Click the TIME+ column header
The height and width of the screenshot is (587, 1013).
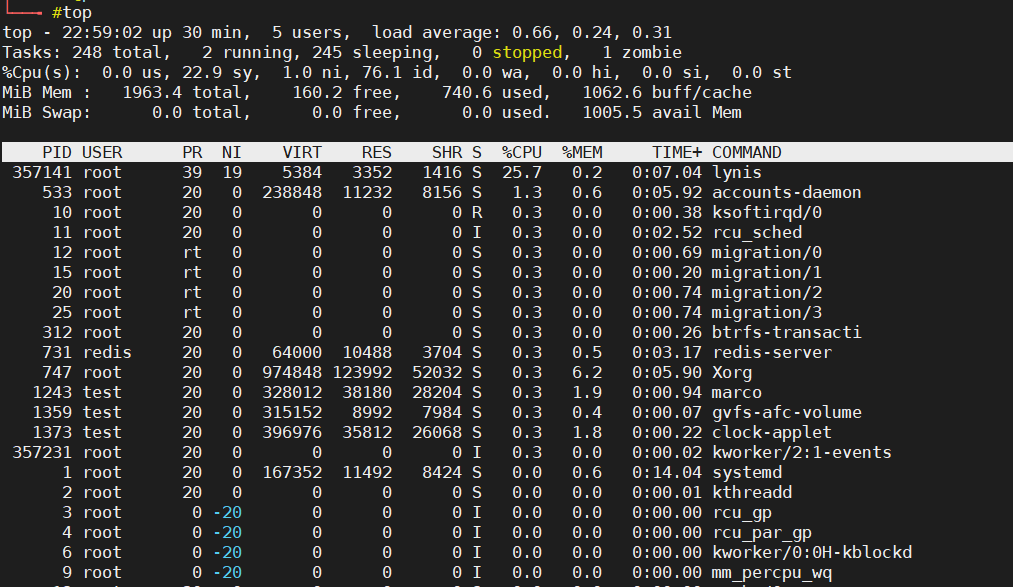676,152
